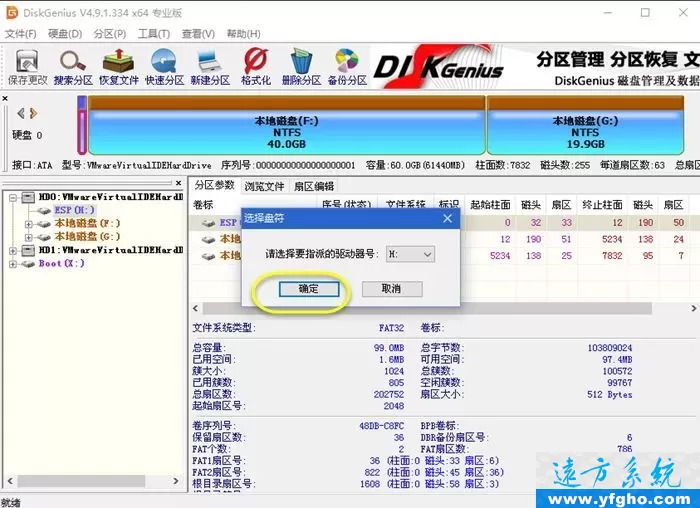Click the partition table's left scroll arrow

click(196, 308)
